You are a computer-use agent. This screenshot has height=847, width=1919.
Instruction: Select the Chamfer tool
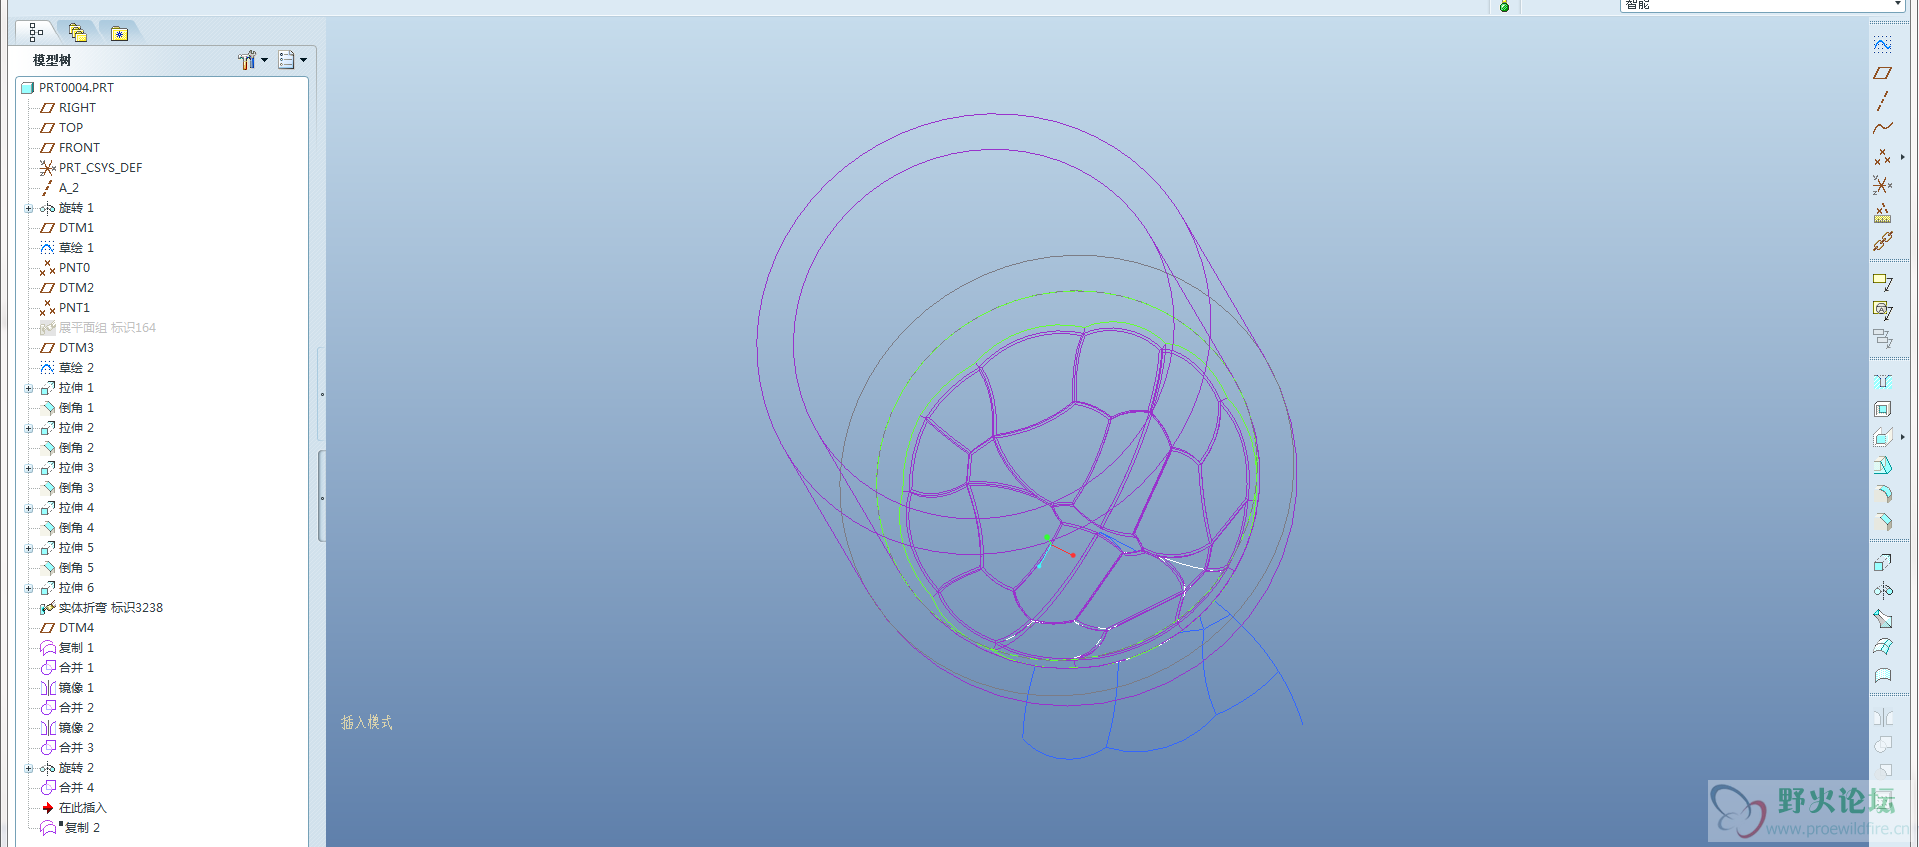(1882, 521)
